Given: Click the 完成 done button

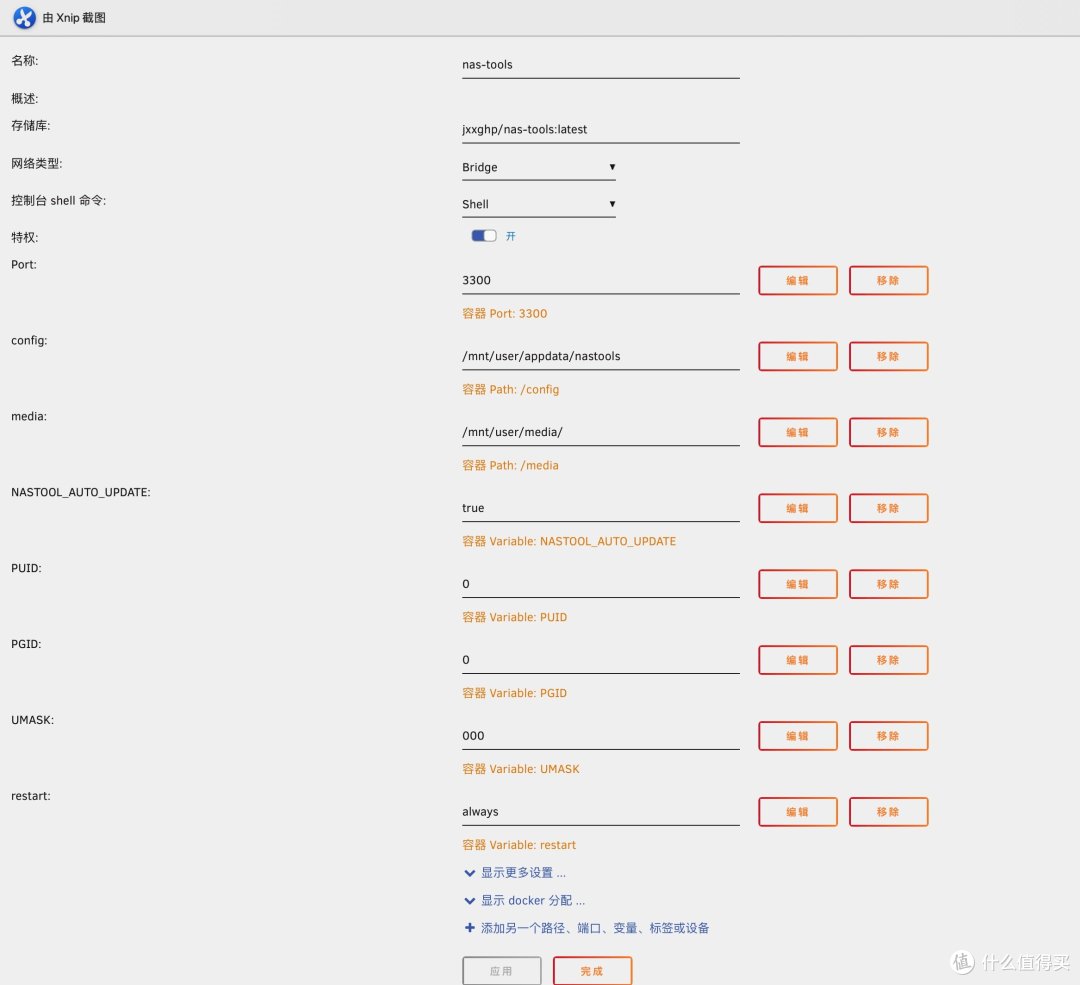Looking at the screenshot, I should tap(592, 970).
